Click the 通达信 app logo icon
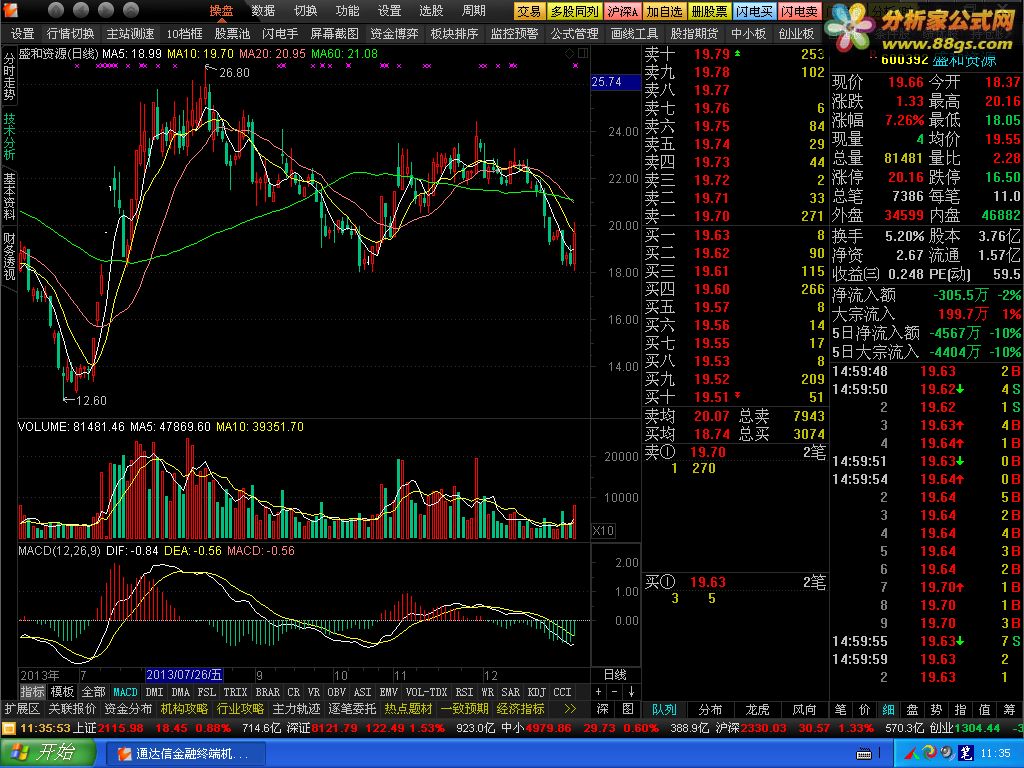 tap(10, 10)
